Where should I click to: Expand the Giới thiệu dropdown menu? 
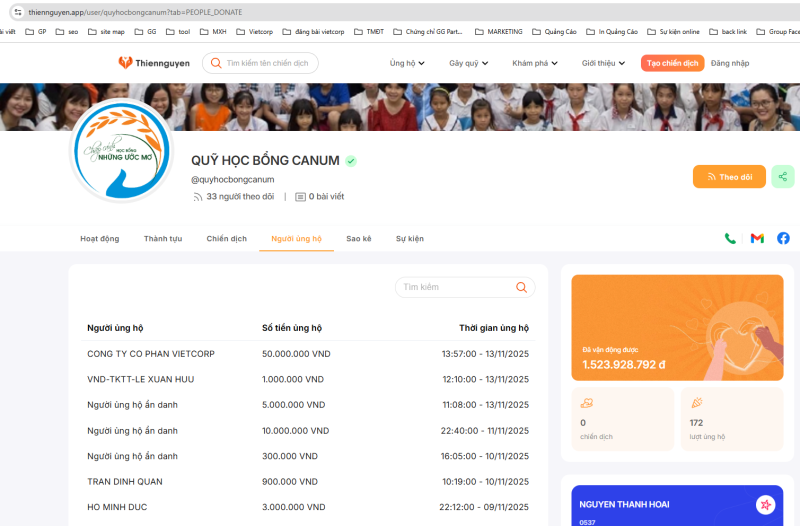[x=603, y=63]
